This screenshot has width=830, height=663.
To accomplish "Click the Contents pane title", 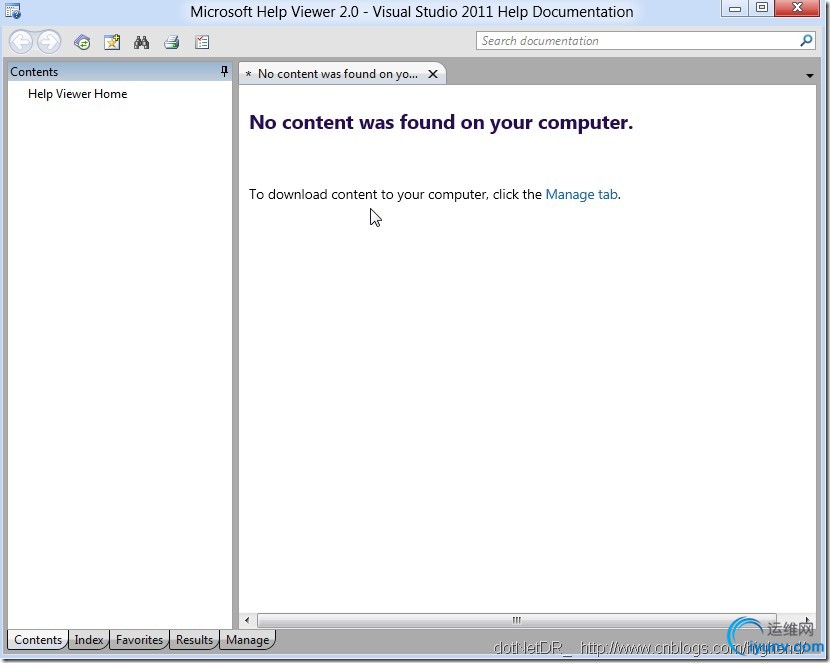I will pyautogui.click(x=34, y=72).
